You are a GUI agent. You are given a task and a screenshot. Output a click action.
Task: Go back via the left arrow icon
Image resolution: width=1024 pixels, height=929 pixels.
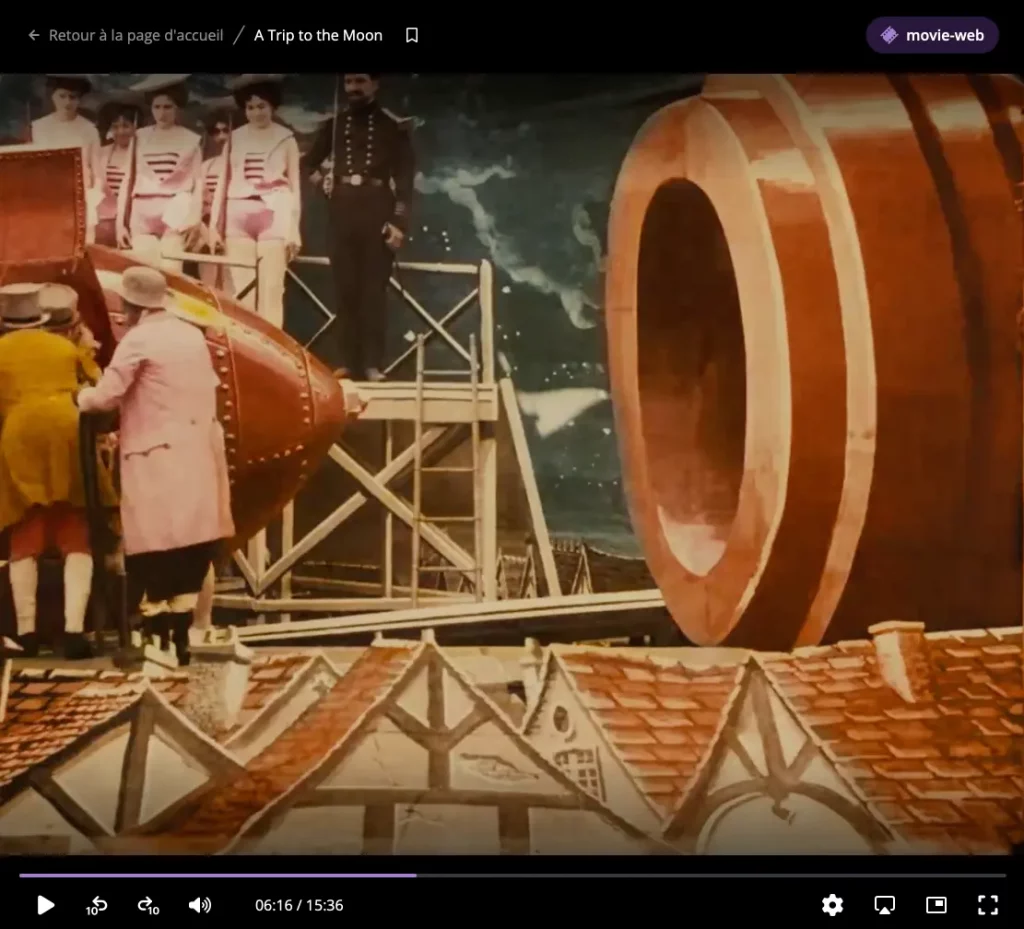(34, 35)
